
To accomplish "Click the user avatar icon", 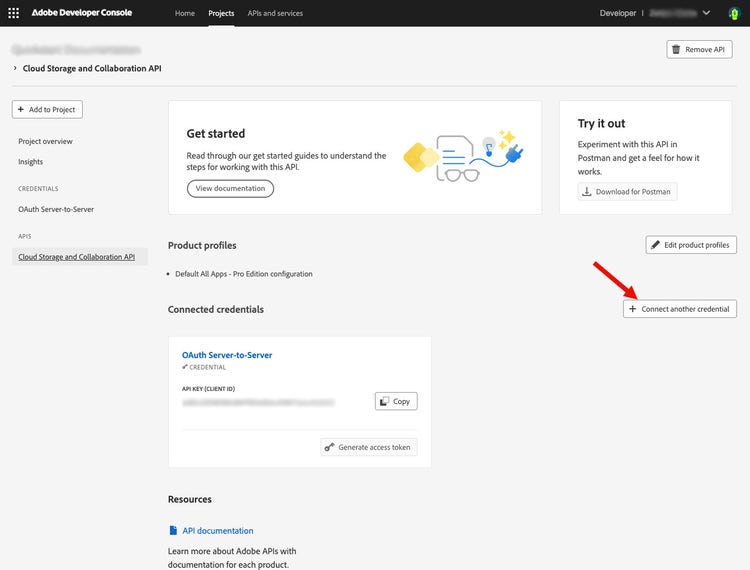I will [x=732, y=13].
